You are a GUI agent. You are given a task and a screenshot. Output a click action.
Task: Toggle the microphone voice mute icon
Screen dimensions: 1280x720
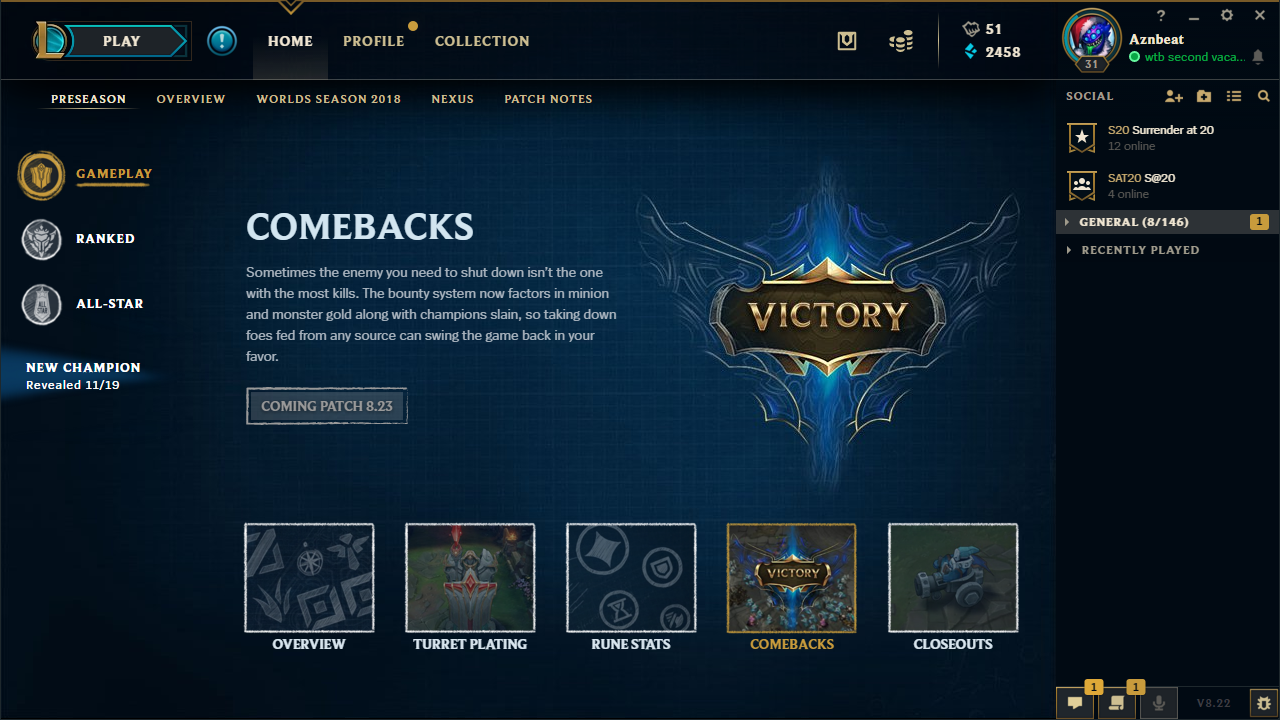tap(1159, 703)
